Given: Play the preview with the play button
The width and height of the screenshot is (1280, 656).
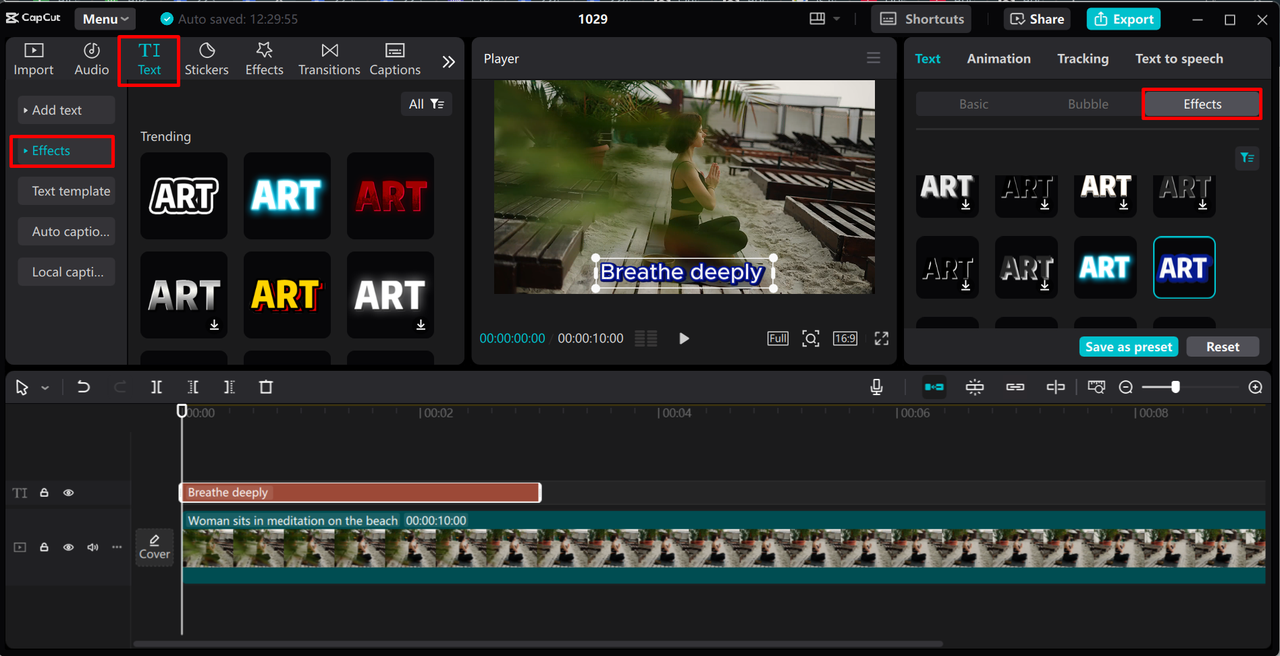Looking at the screenshot, I should (684, 339).
